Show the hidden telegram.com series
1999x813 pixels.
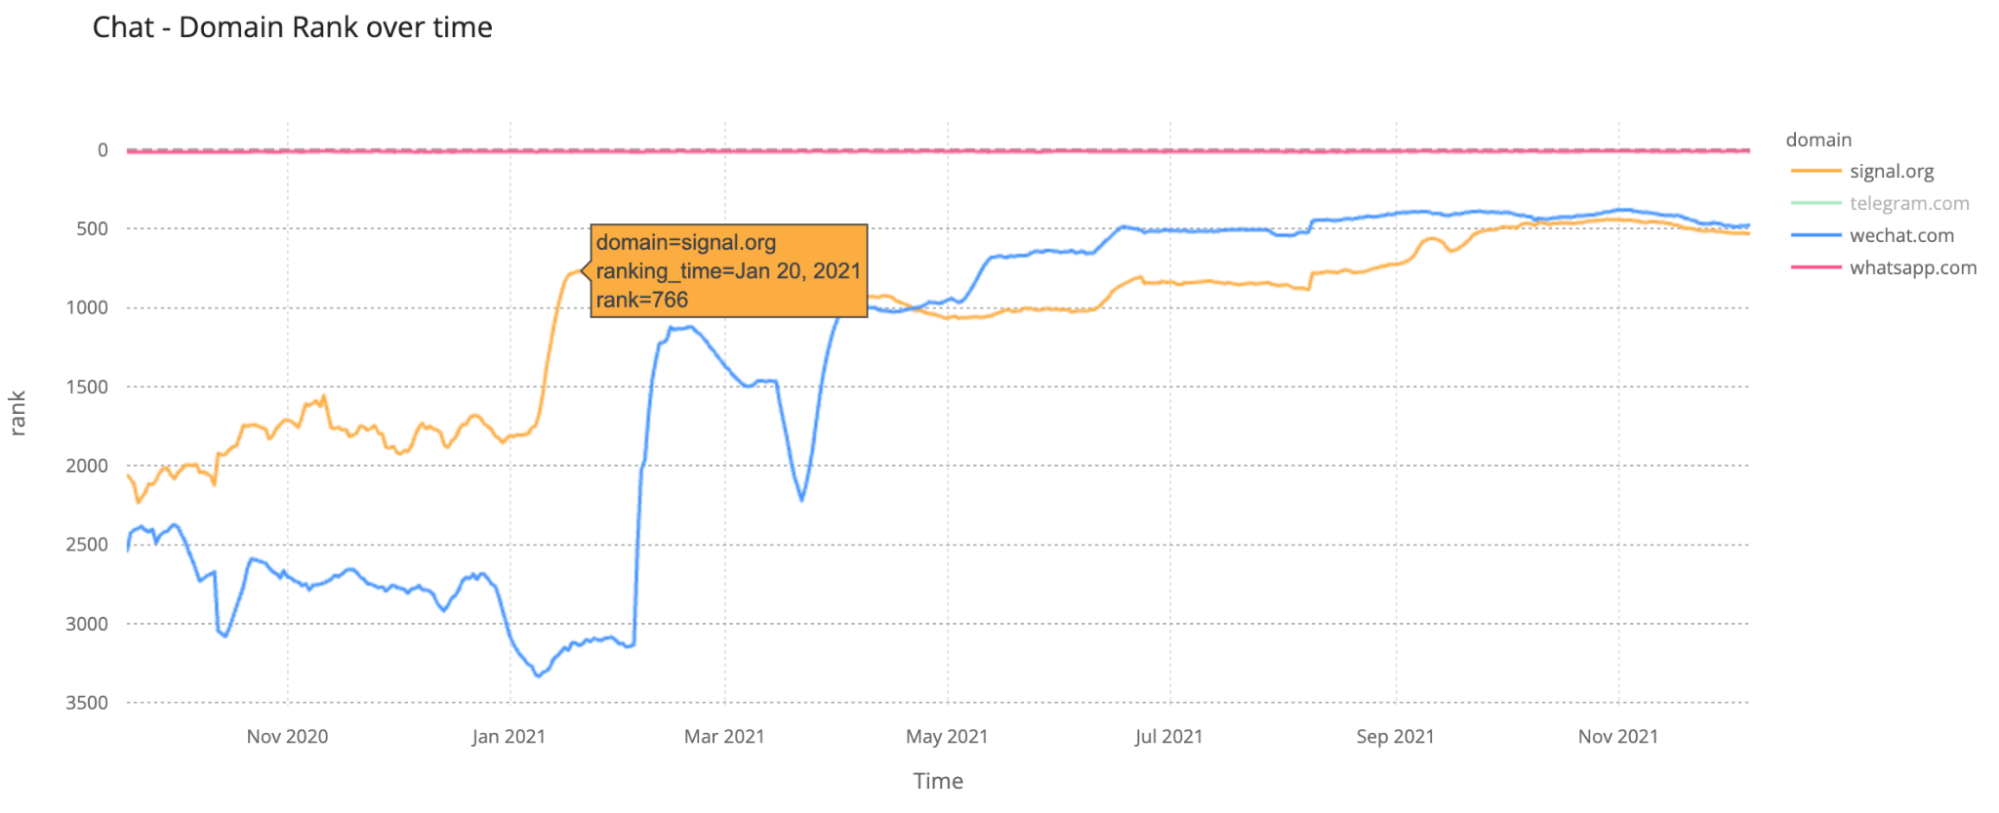[x=1908, y=203]
